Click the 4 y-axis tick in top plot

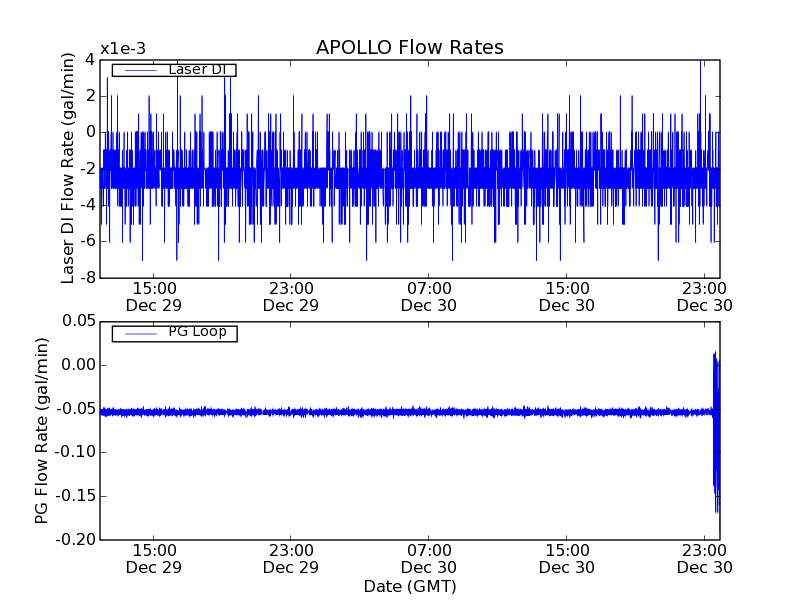(89, 59)
